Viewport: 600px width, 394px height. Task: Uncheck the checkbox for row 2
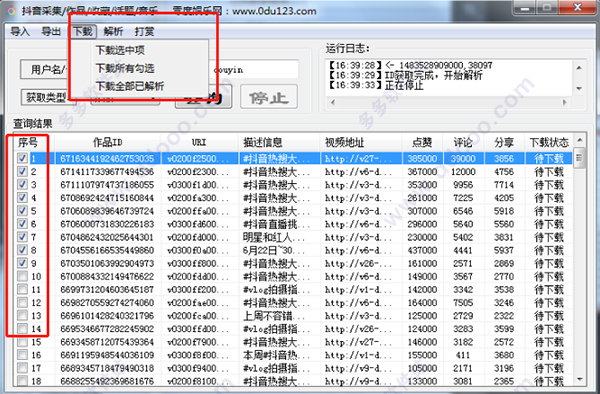[x=22, y=171]
